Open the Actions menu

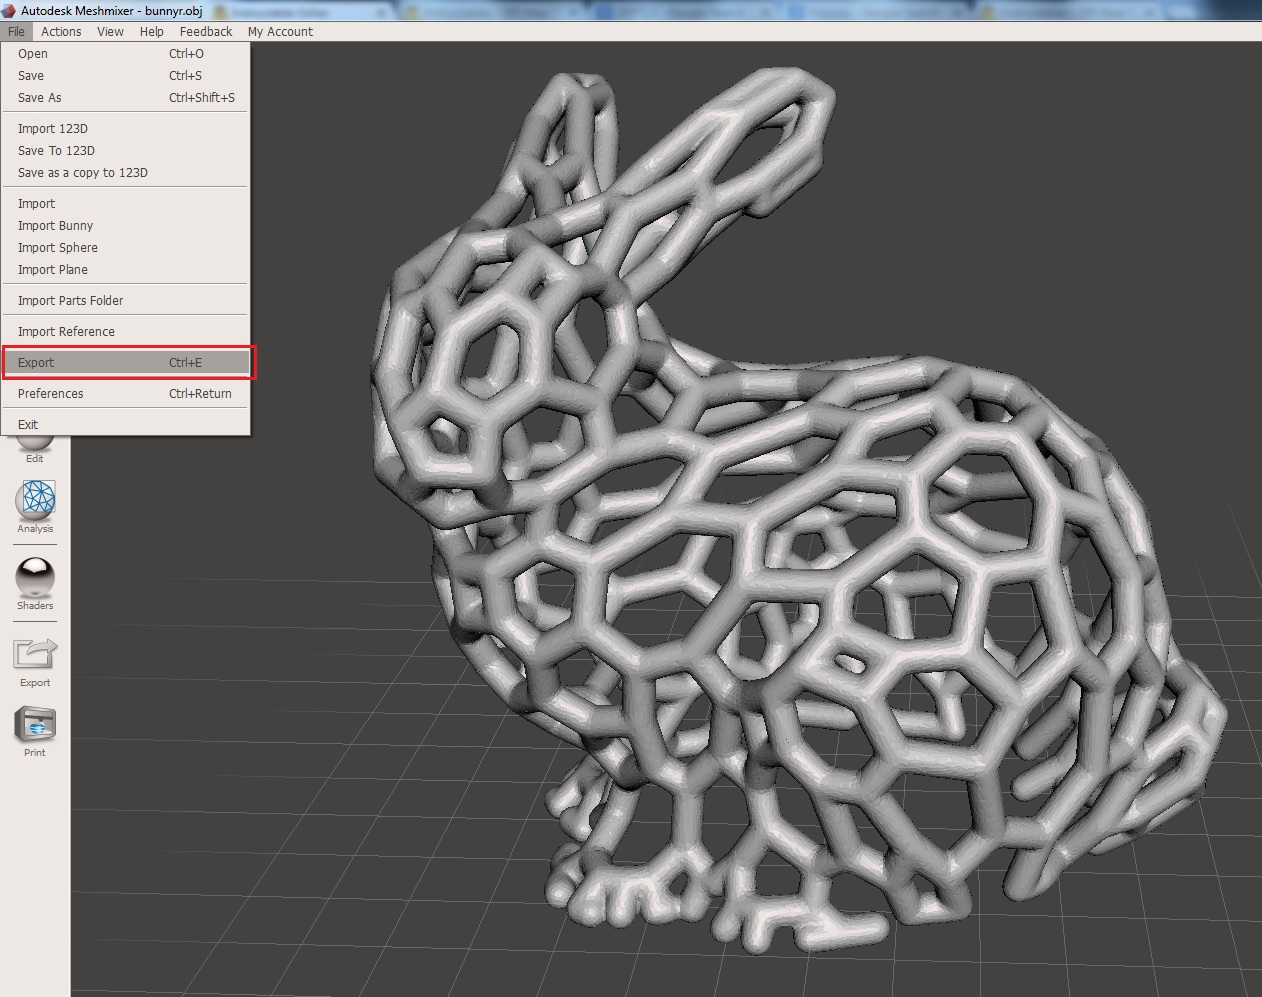coord(61,31)
